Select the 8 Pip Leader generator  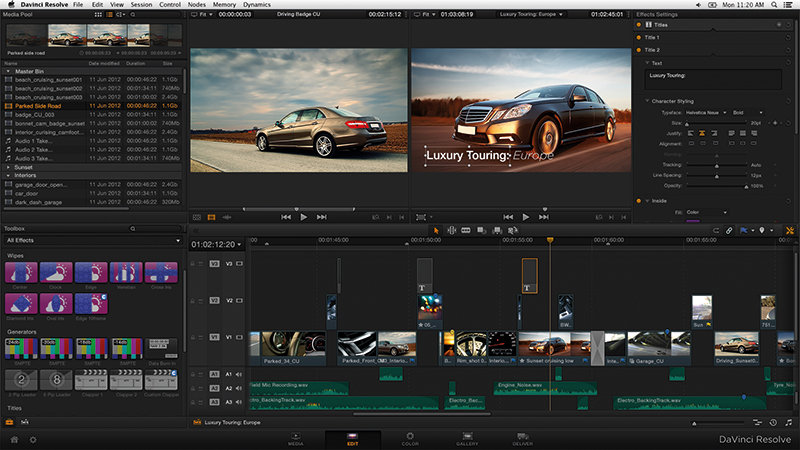pyautogui.click(x=56, y=380)
